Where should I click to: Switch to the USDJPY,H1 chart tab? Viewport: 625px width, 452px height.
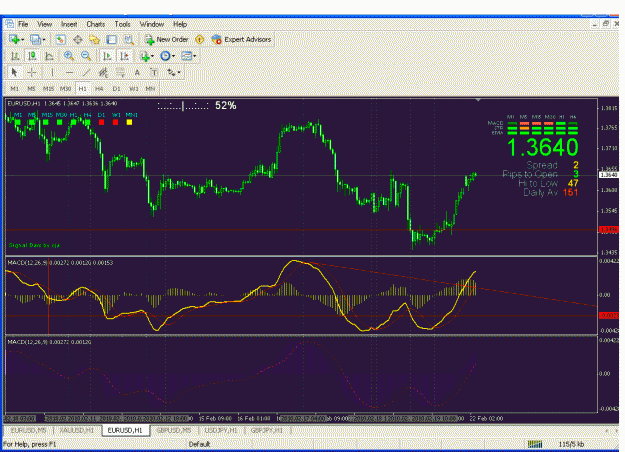[x=221, y=430]
